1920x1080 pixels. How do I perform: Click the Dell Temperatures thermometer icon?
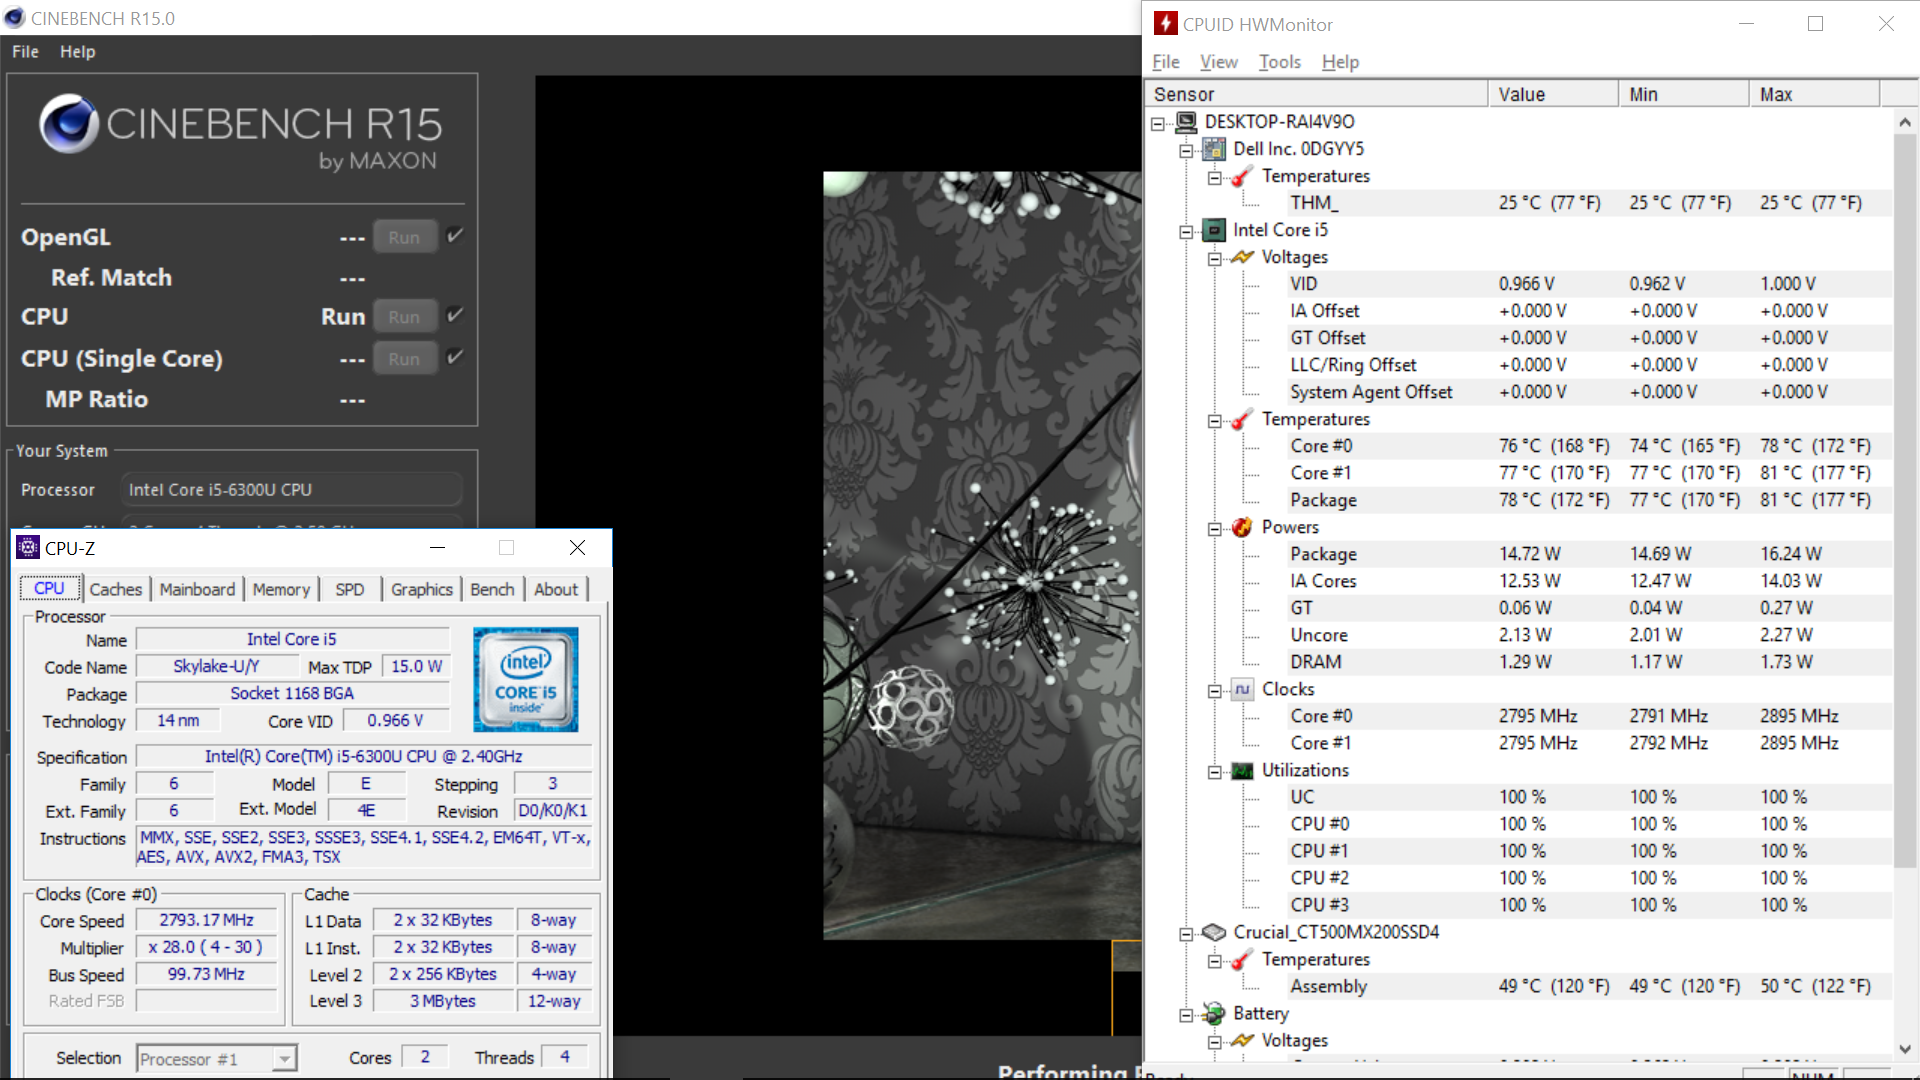click(x=1242, y=176)
